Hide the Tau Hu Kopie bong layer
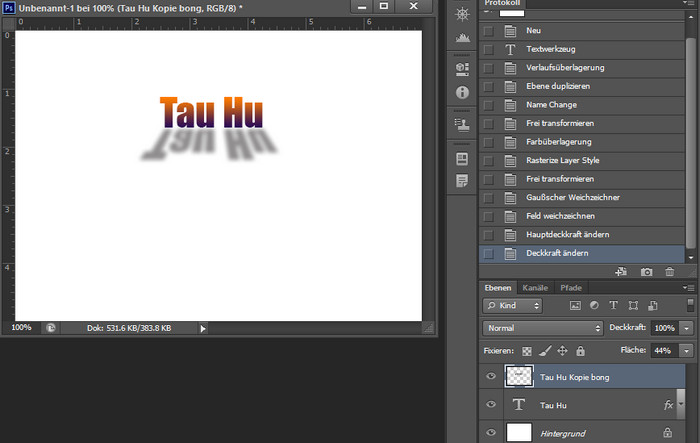Screen dimensions: 700x443 click(x=491, y=376)
